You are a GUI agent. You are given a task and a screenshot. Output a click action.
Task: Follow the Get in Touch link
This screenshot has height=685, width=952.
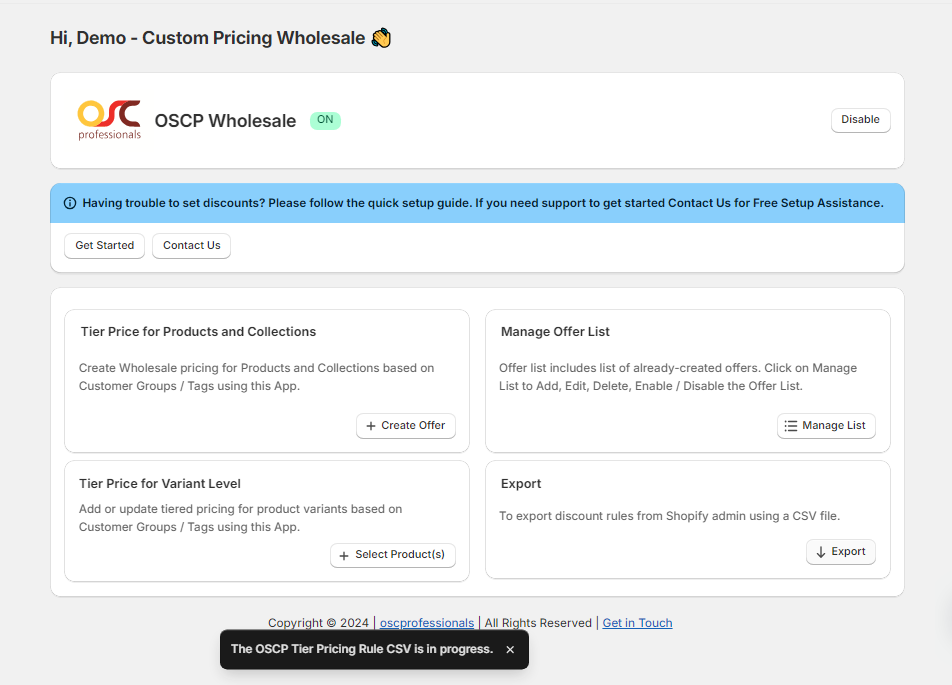point(637,623)
